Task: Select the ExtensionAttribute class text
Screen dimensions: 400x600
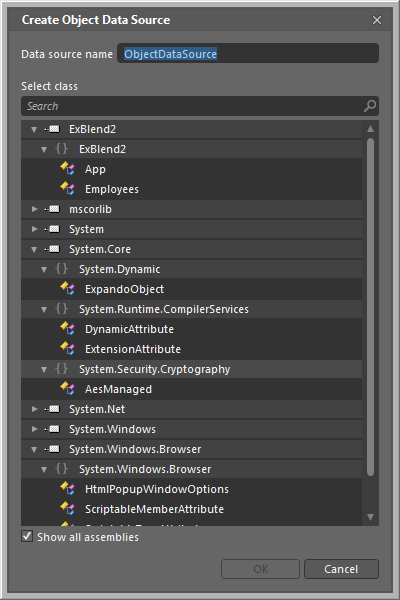Action: (x=133, y=349)
